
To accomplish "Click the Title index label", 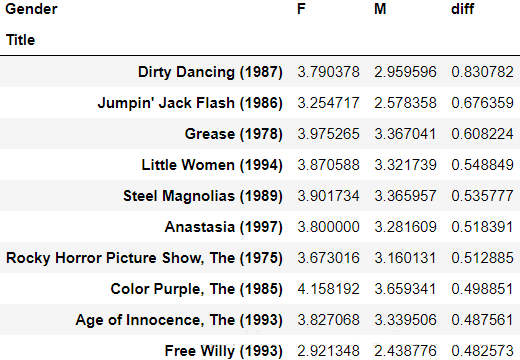I will tap(20, 40).
